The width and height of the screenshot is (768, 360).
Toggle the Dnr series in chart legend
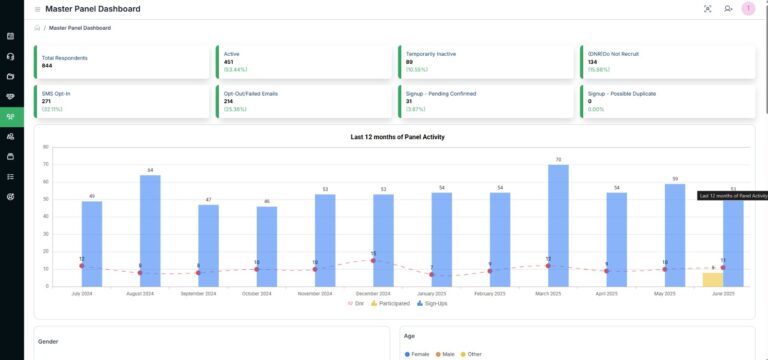356,304
